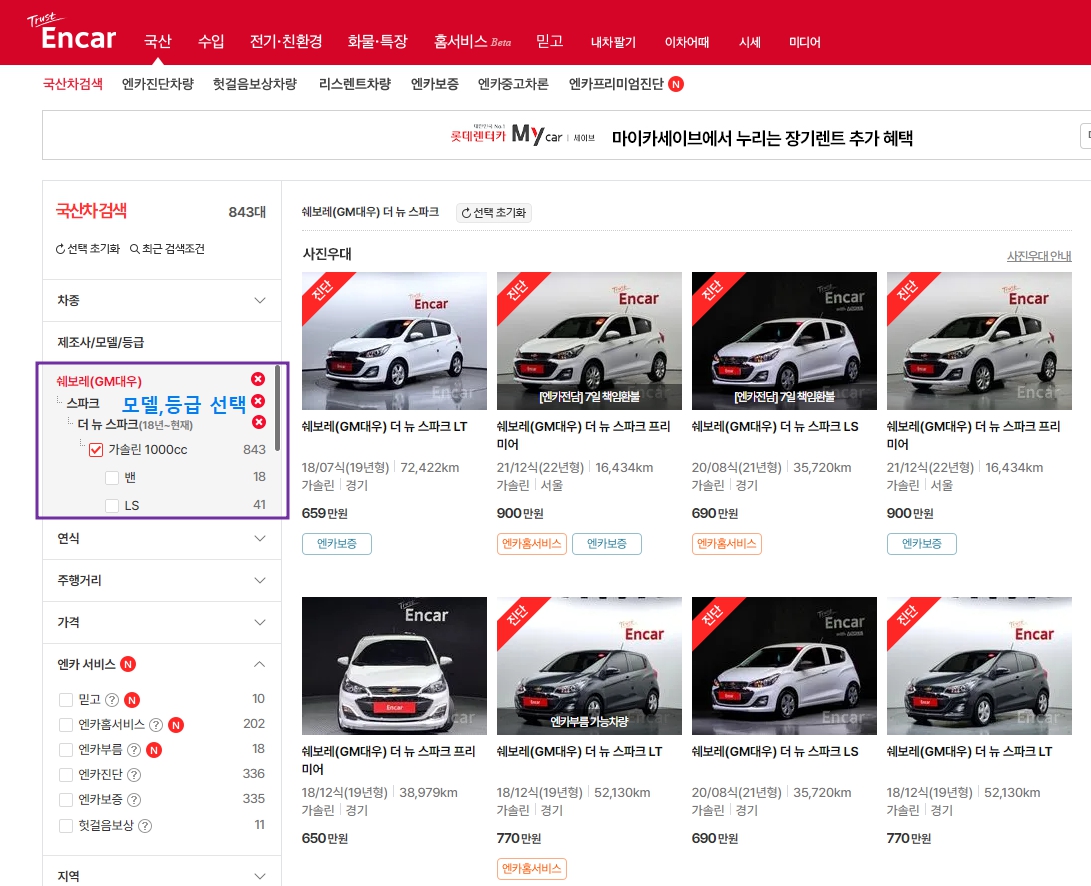Select 국산차검색 submenu tab

coord(73,84)
